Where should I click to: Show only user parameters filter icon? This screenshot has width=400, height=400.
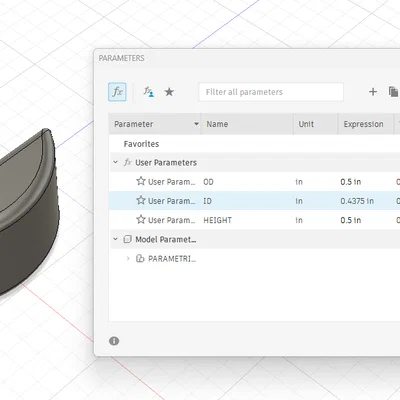149,92
